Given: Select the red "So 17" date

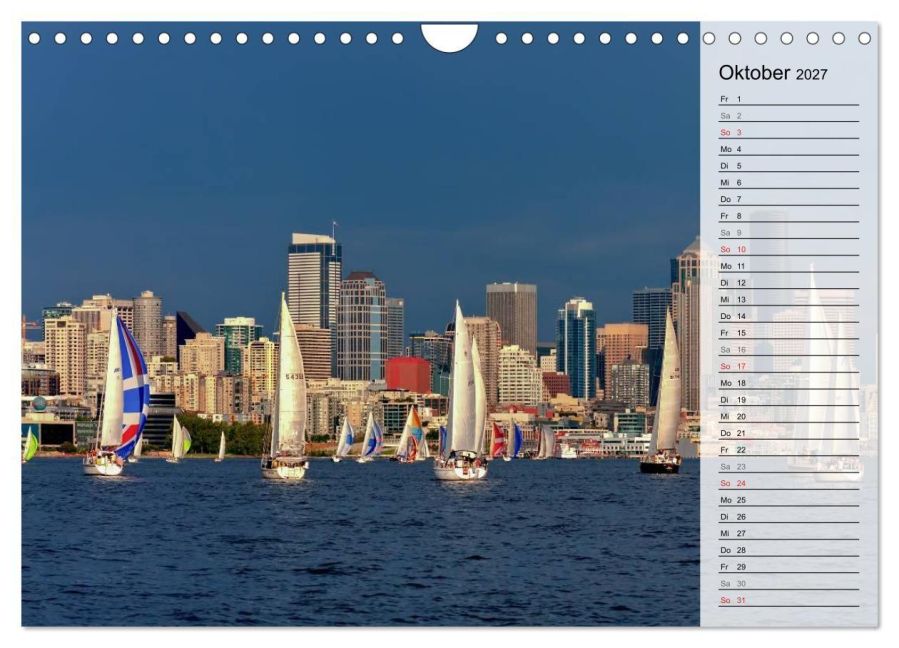Looking at the screenshot, I should (789, 366).
